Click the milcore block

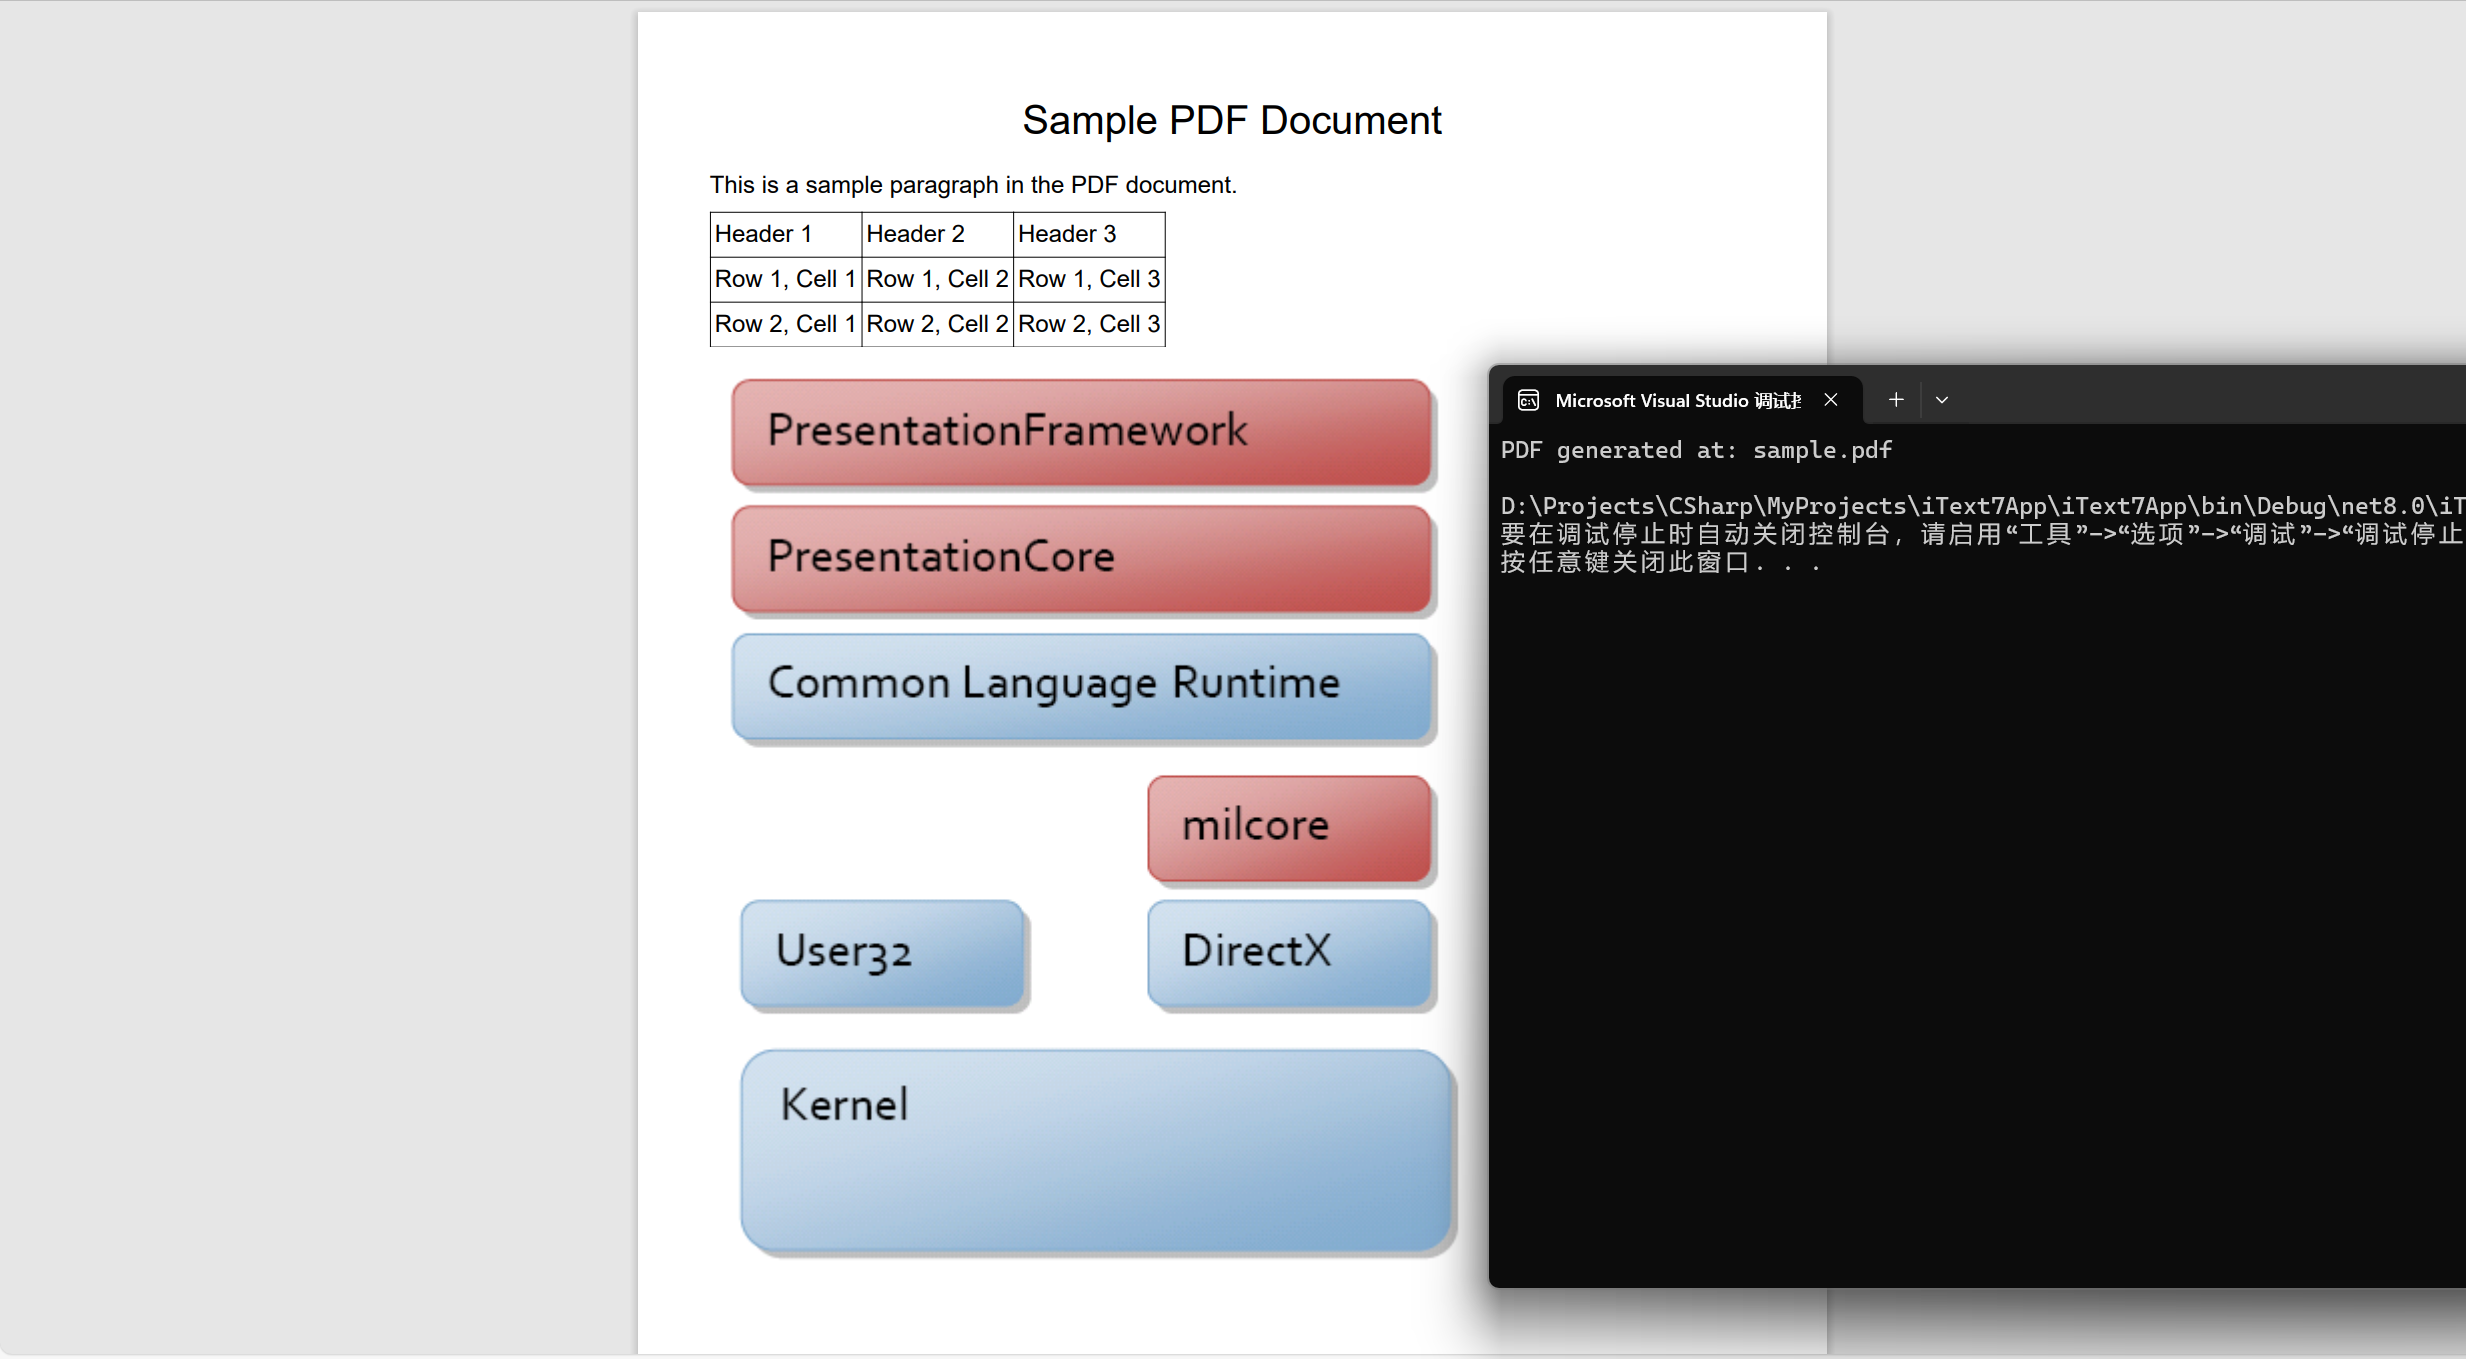coord(1288,827)
